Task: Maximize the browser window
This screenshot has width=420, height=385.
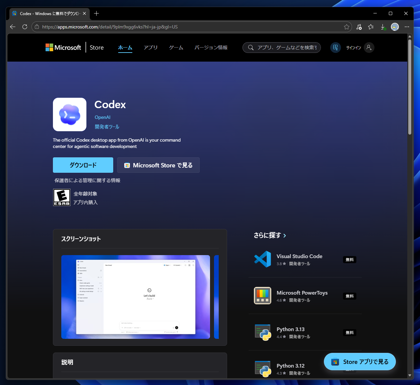Action: tap(390, 13)
